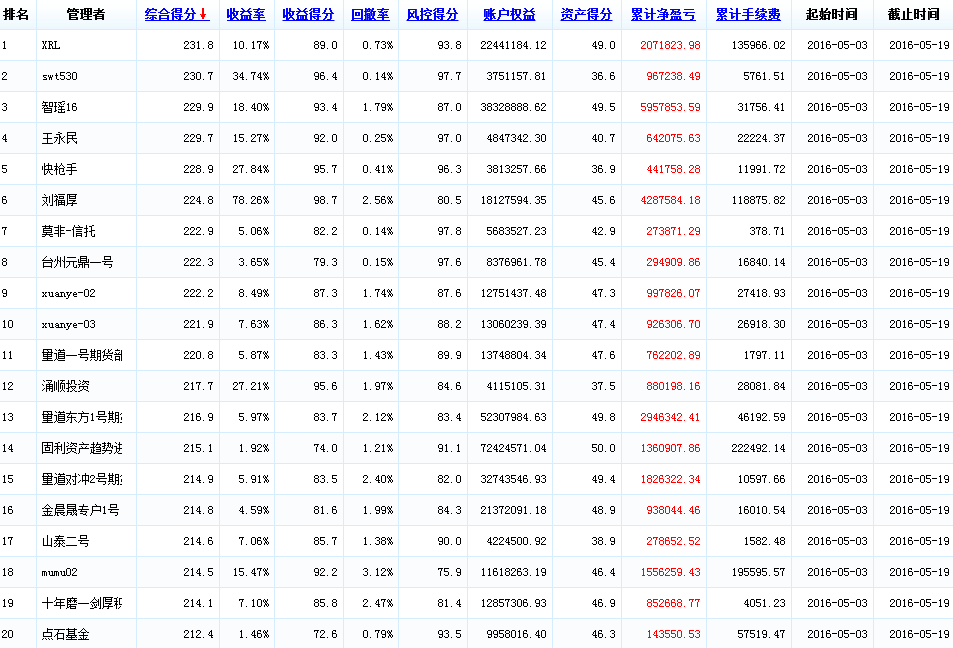Click the 排名 column header
The image size is (953, 648).
[x=16, y=15]
